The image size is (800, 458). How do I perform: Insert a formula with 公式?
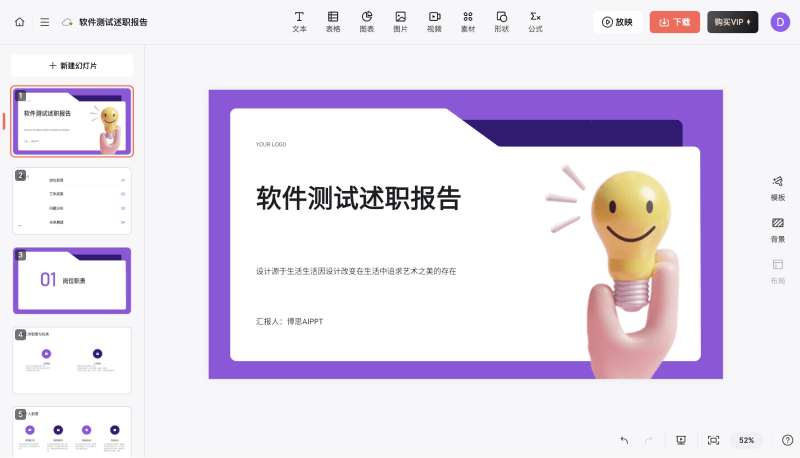(x=535, y=21)
